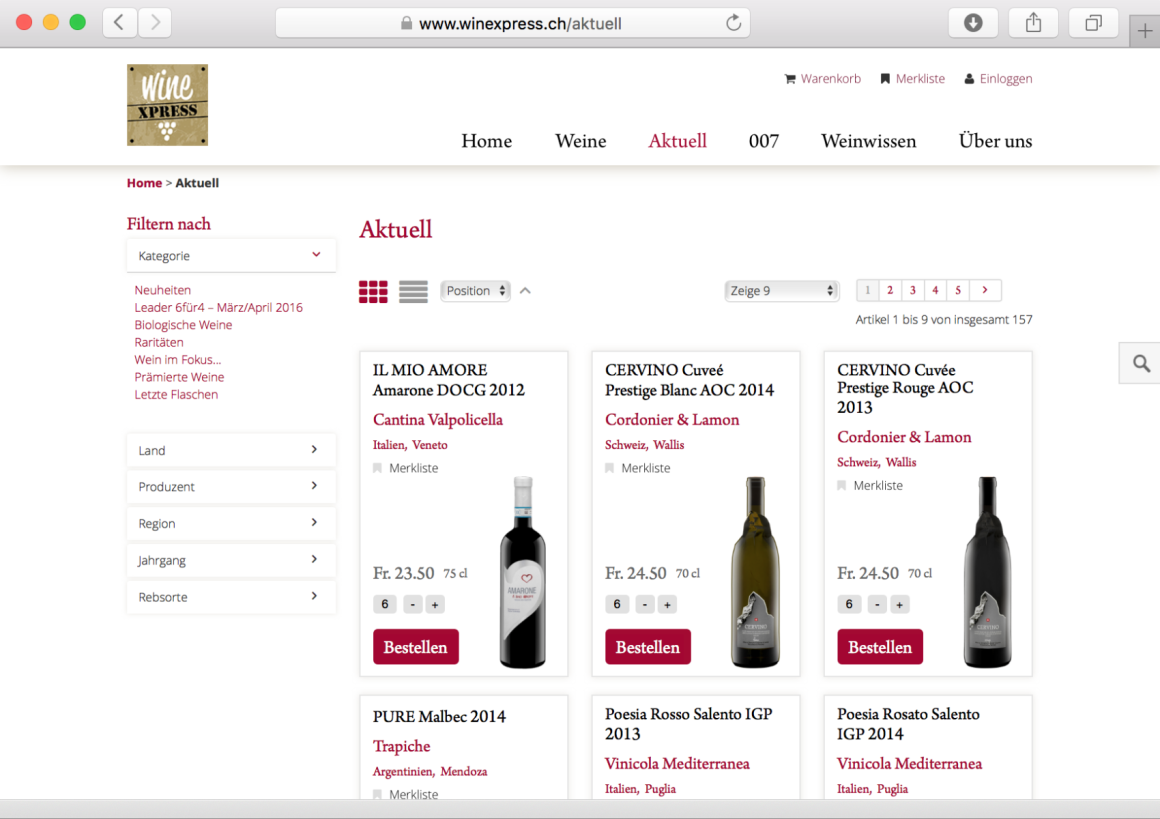Filter by Raritäten category

(x=158, y=343)
